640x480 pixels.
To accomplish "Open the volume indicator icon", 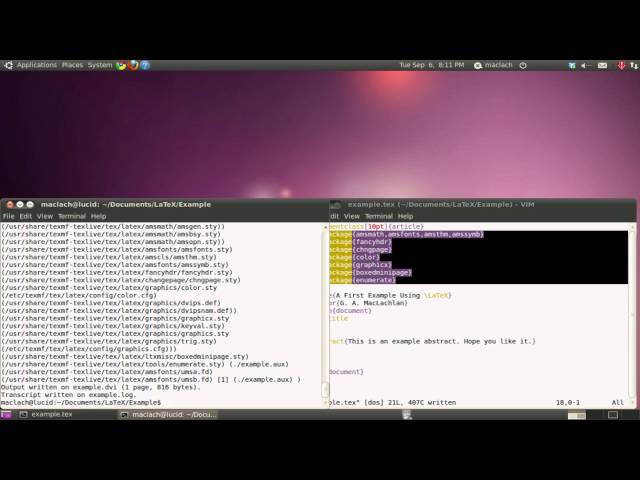I will point(585,65).
